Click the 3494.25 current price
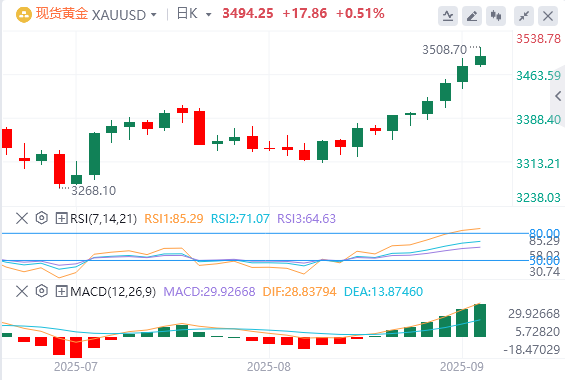This screenshot has width=565, height=380. (248, 14)
